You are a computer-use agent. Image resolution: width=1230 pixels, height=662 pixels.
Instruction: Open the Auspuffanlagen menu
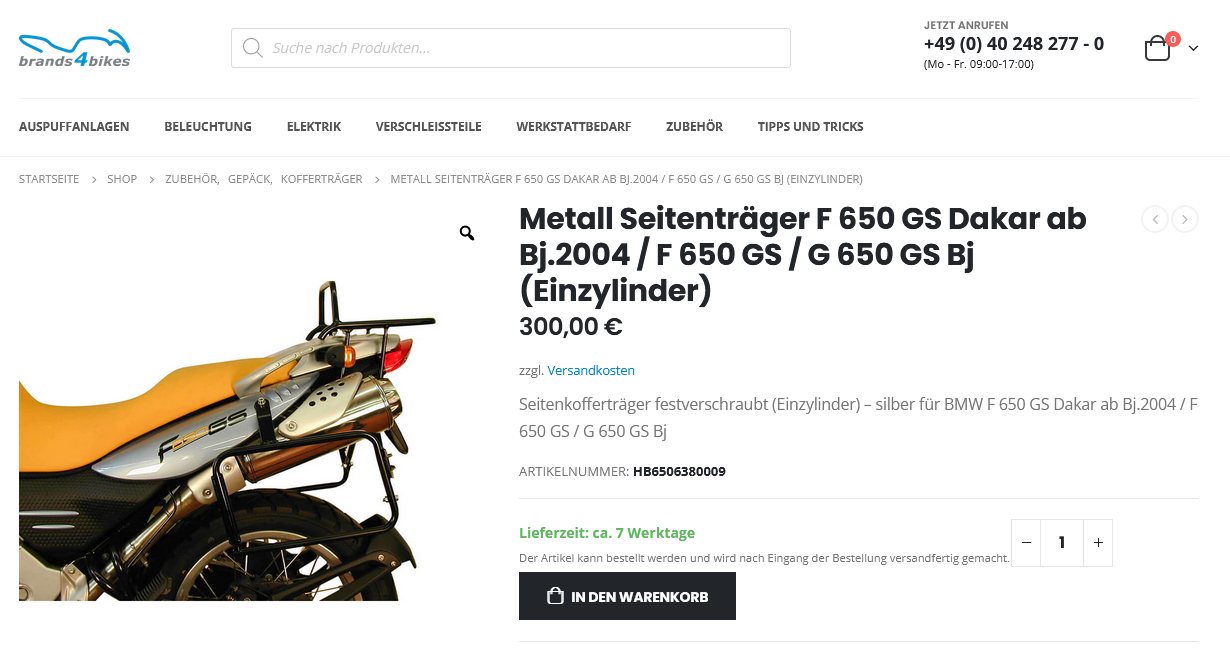[74, 127]
